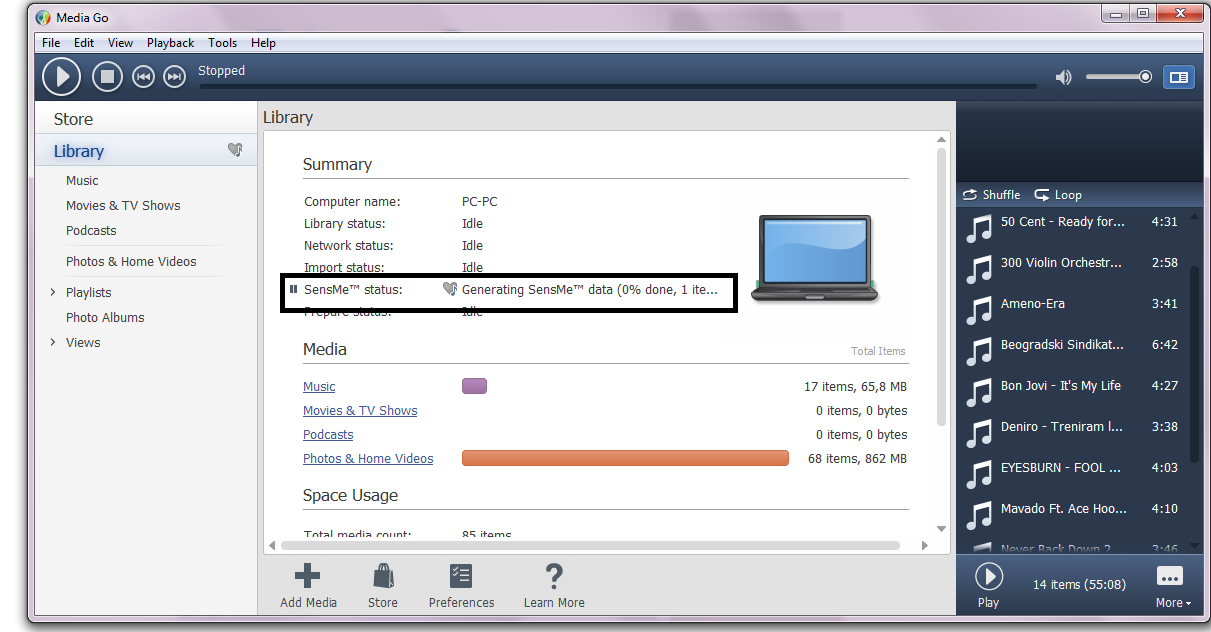Pause SensMe analysis with pause icon
1211x632 pixels.
click(x=293, y=289)
